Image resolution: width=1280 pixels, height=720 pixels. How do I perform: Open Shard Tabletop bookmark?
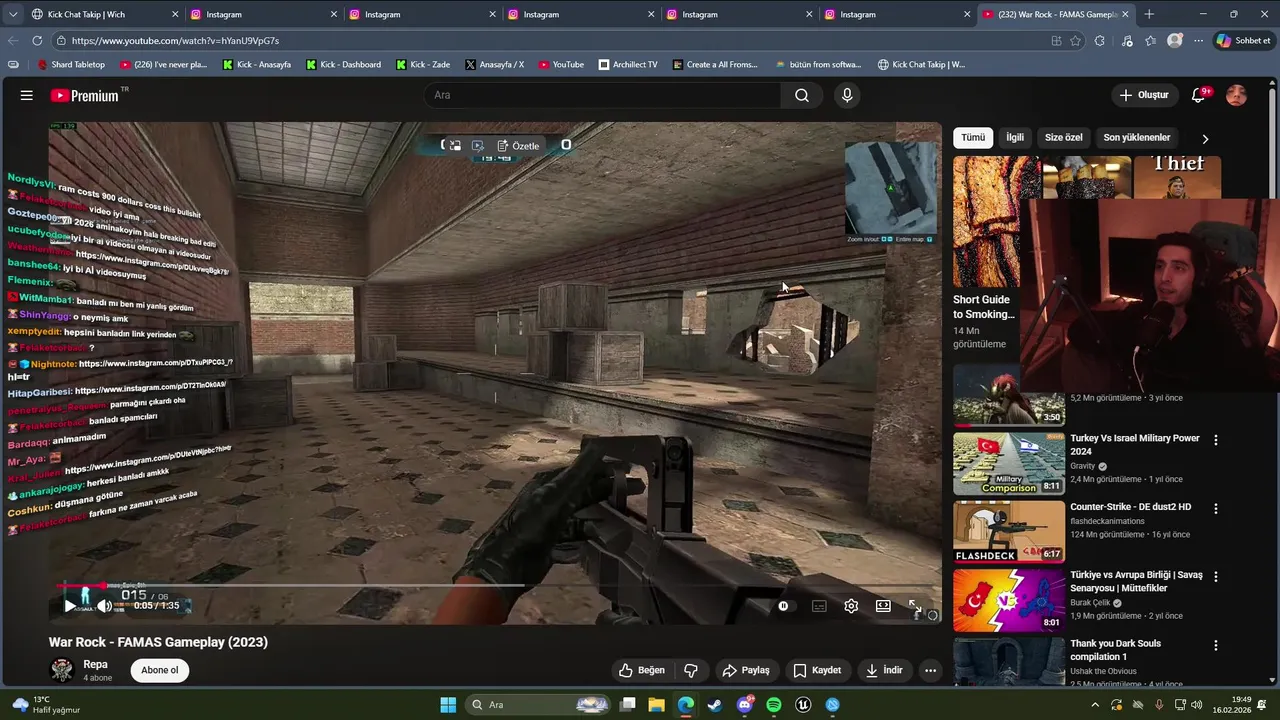70,65
